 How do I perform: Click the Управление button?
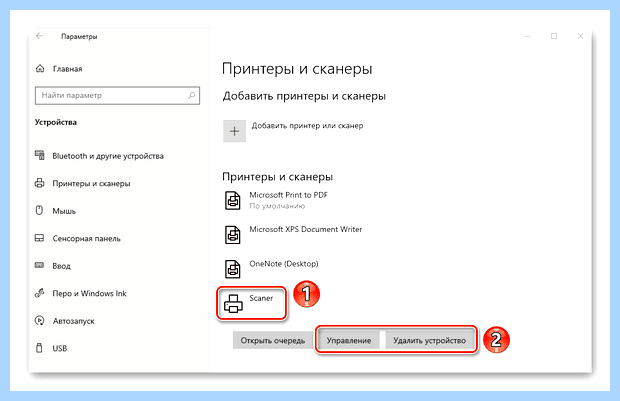(x=349, y=340)
